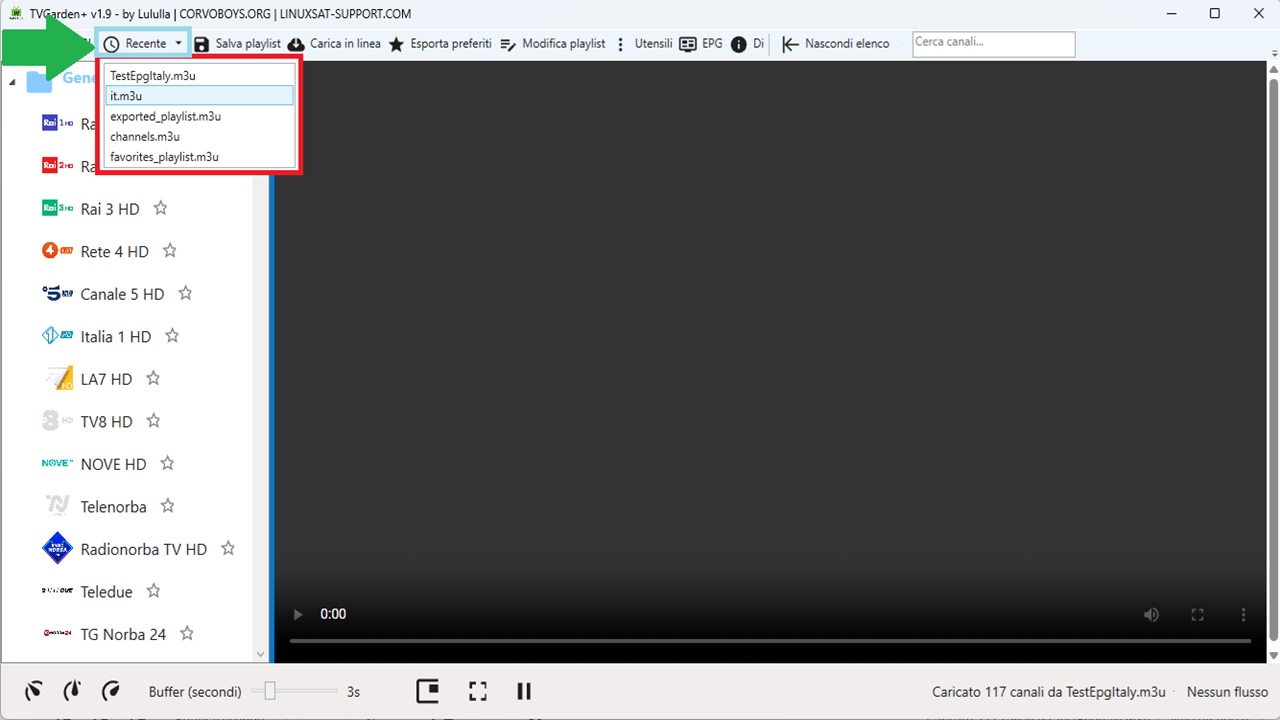Click the Rai 2 HD channel logo
The height and width of the screenshot is (720, 1280).
tap(57, 165)
